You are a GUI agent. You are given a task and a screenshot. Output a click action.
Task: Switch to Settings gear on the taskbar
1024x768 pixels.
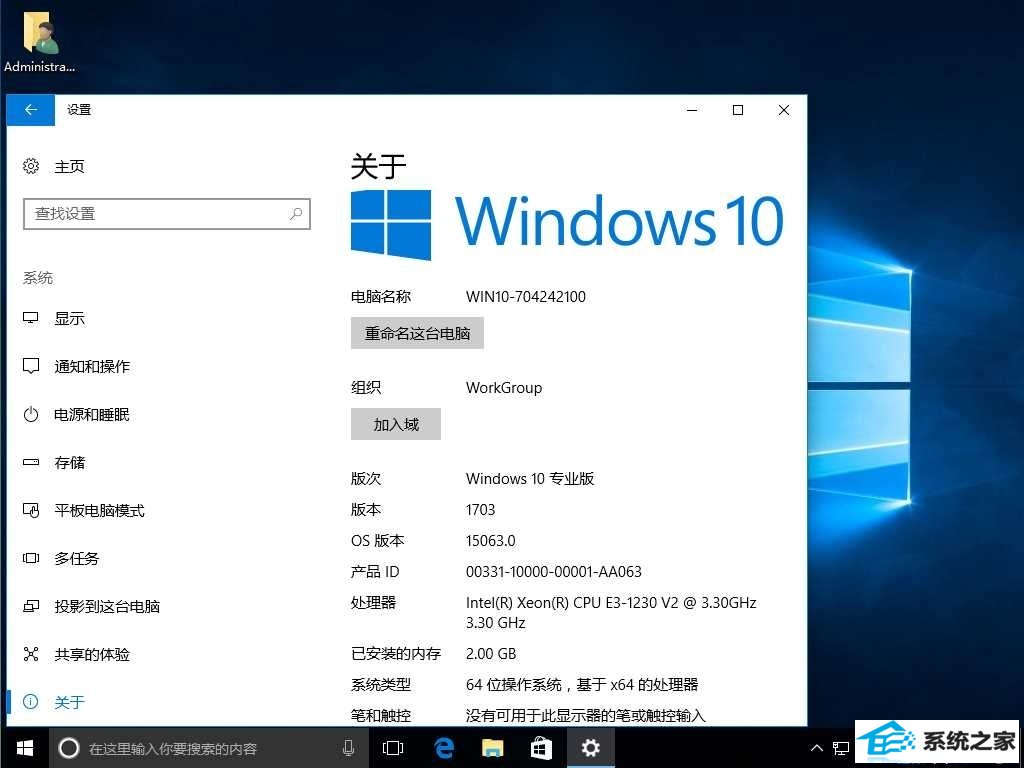tap(590, 748)
